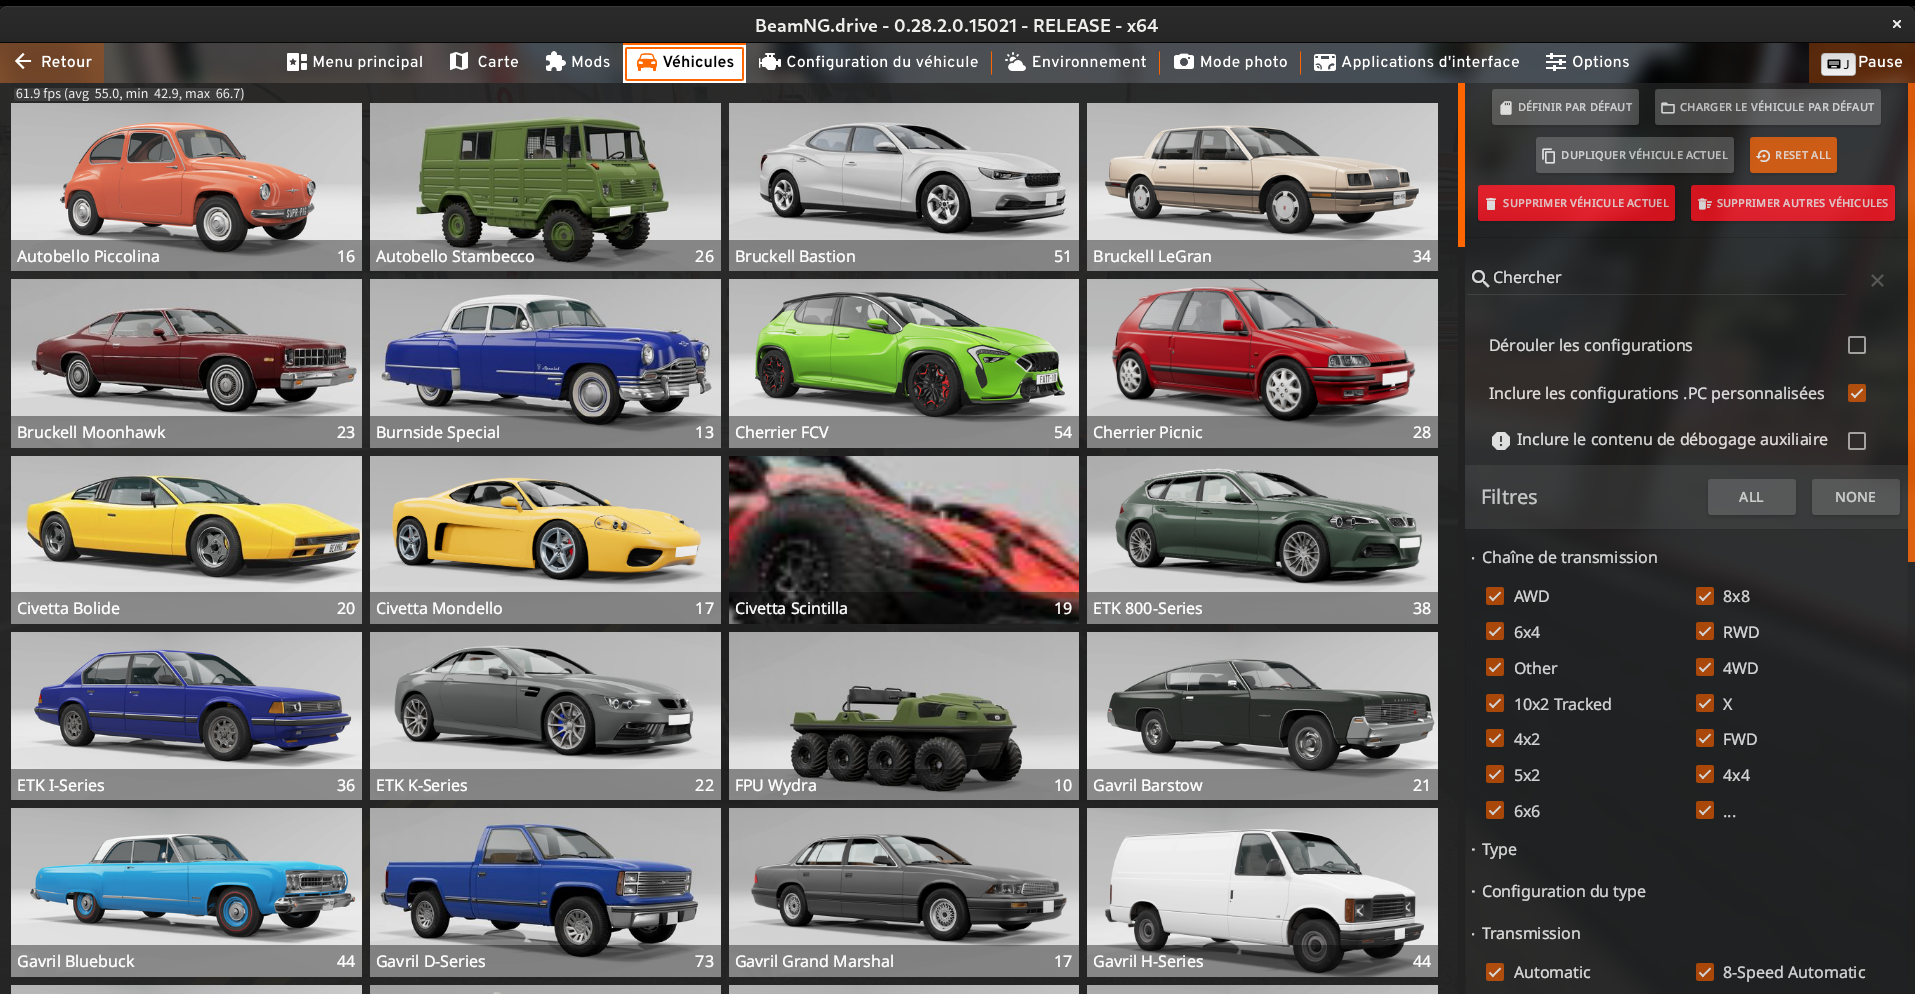Choose the Civetta Bolide vehicle
This screenshot has width=1915, height=994.
click(x=187, y=540)
